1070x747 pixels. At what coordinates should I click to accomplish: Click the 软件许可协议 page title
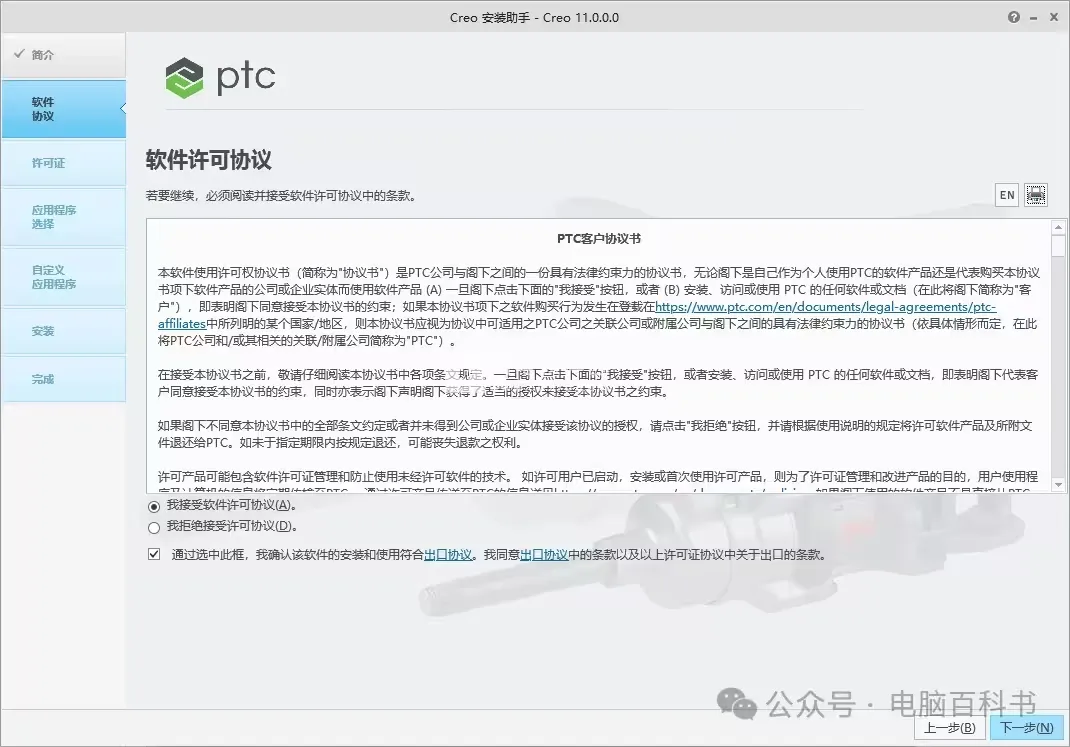pos(208,160)
